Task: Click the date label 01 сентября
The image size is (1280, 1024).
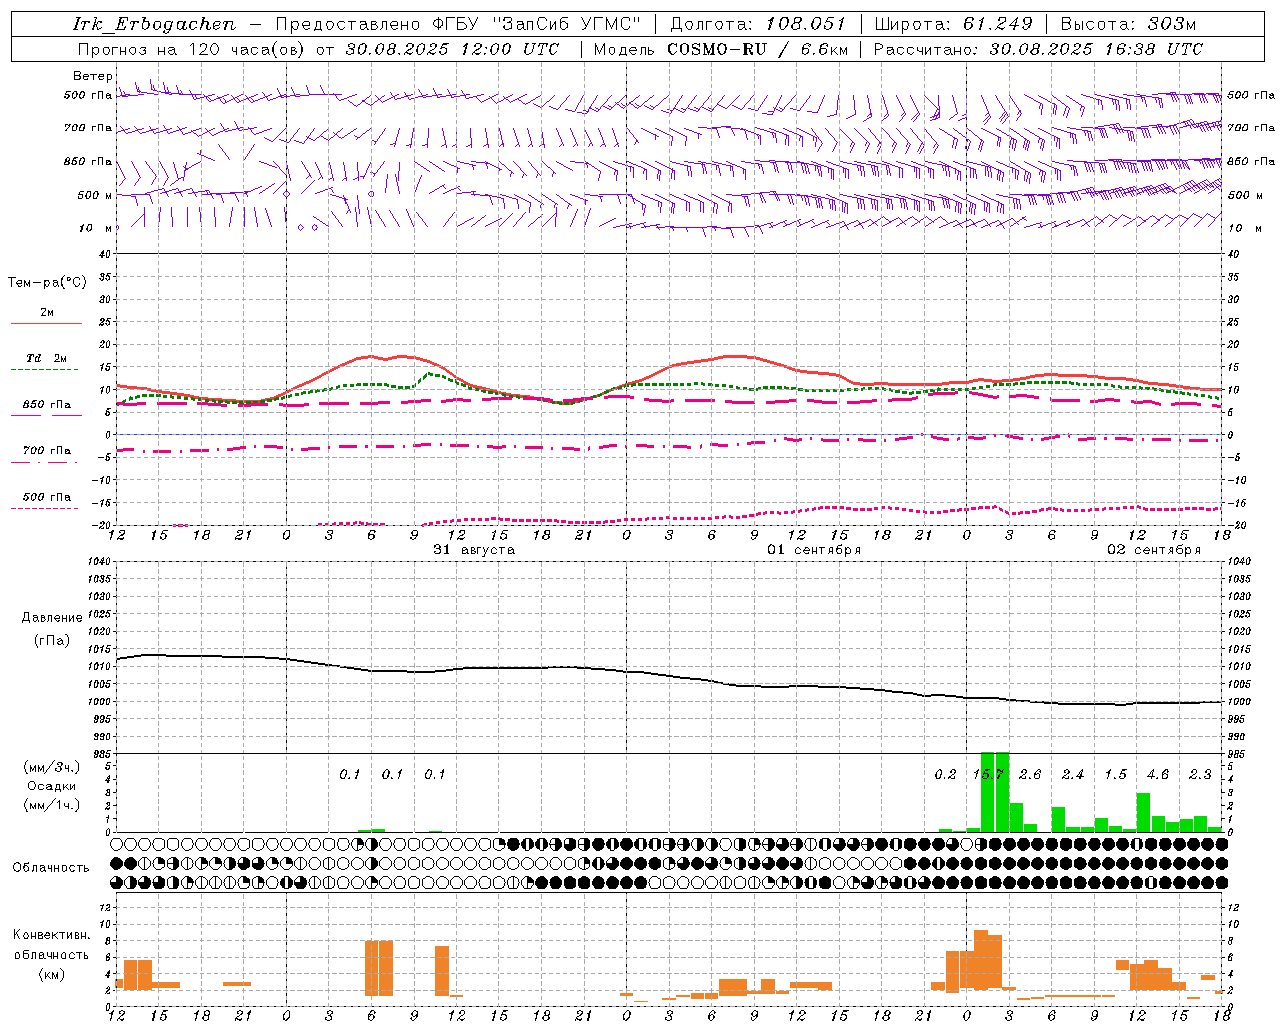Action: 814,550
